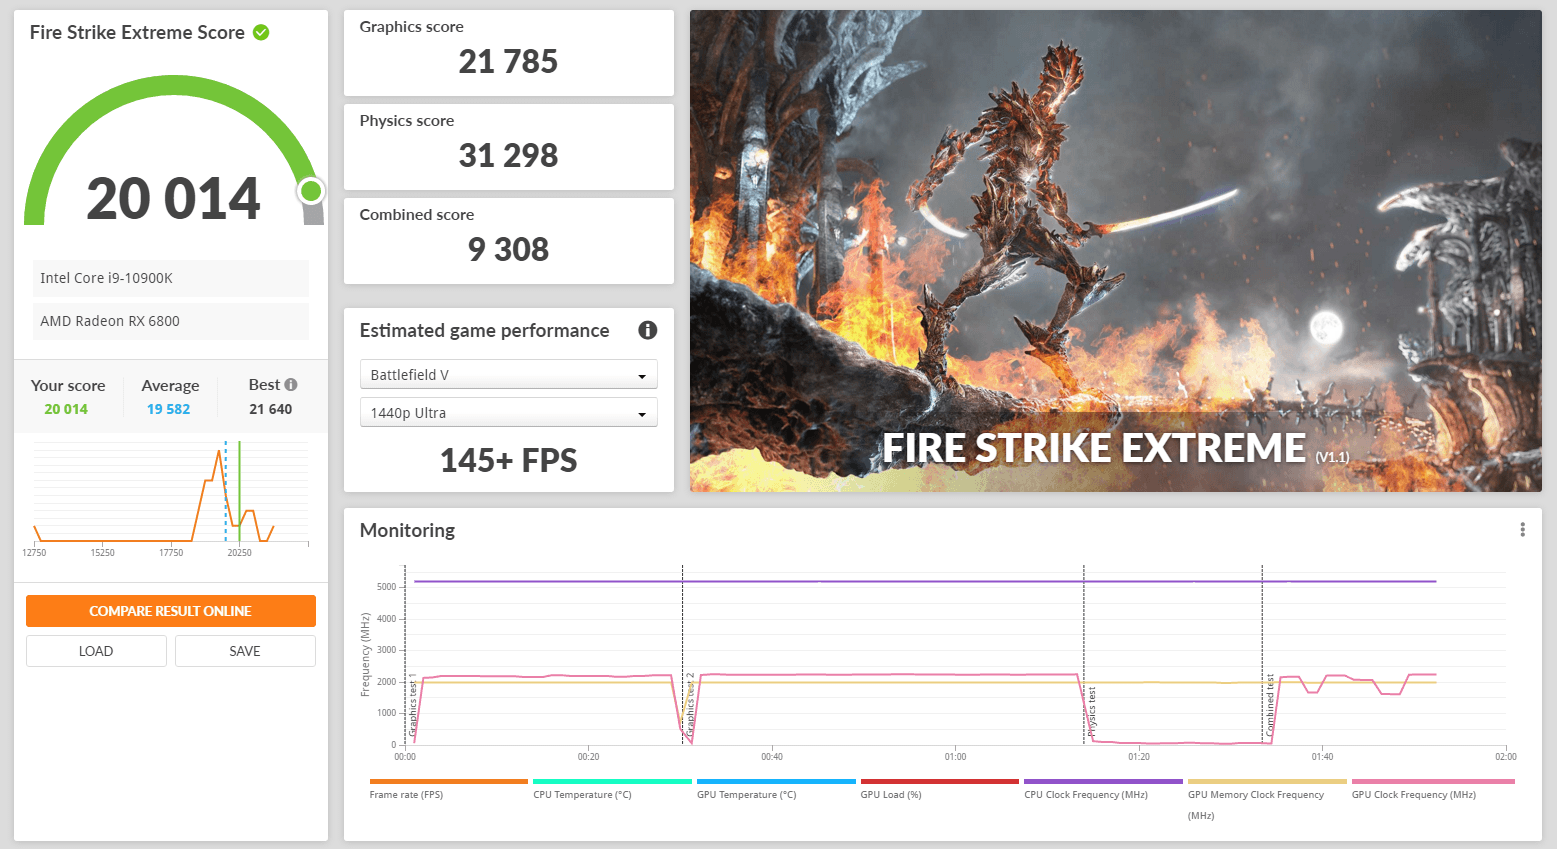Click the Fire Strike Extreme banner image

(1115, 250)
